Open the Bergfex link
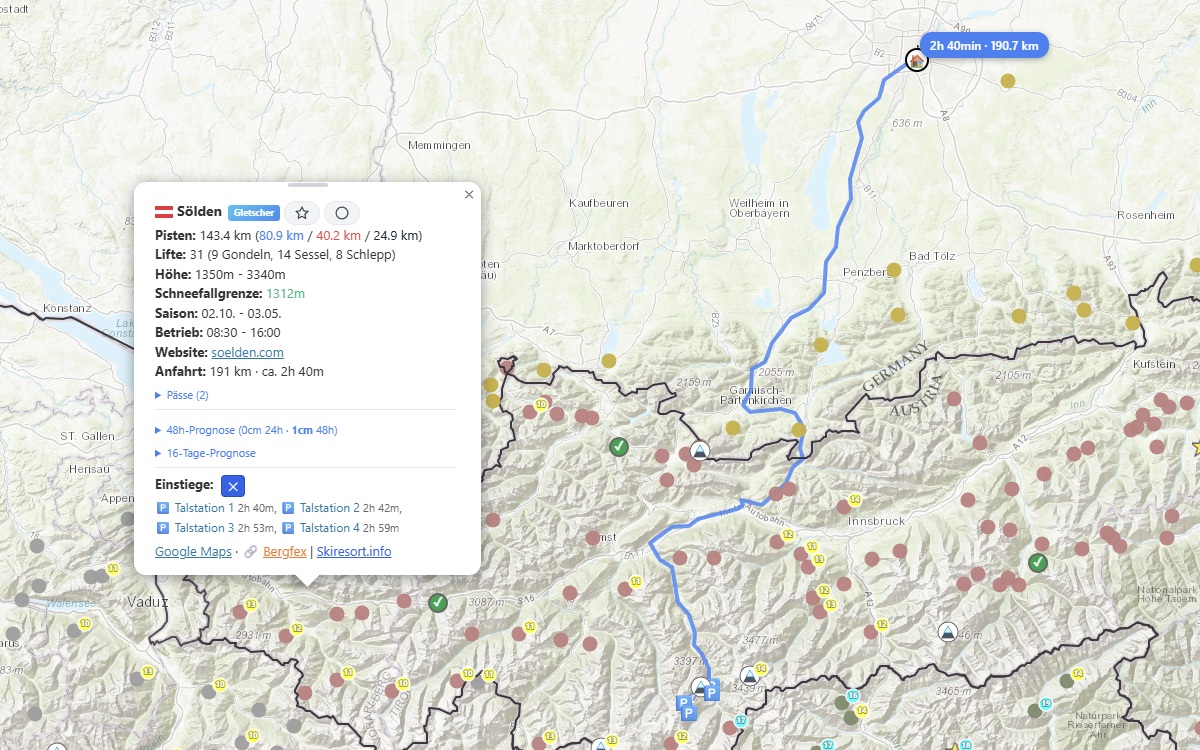 pyautogui.click(x=285, y=552)
